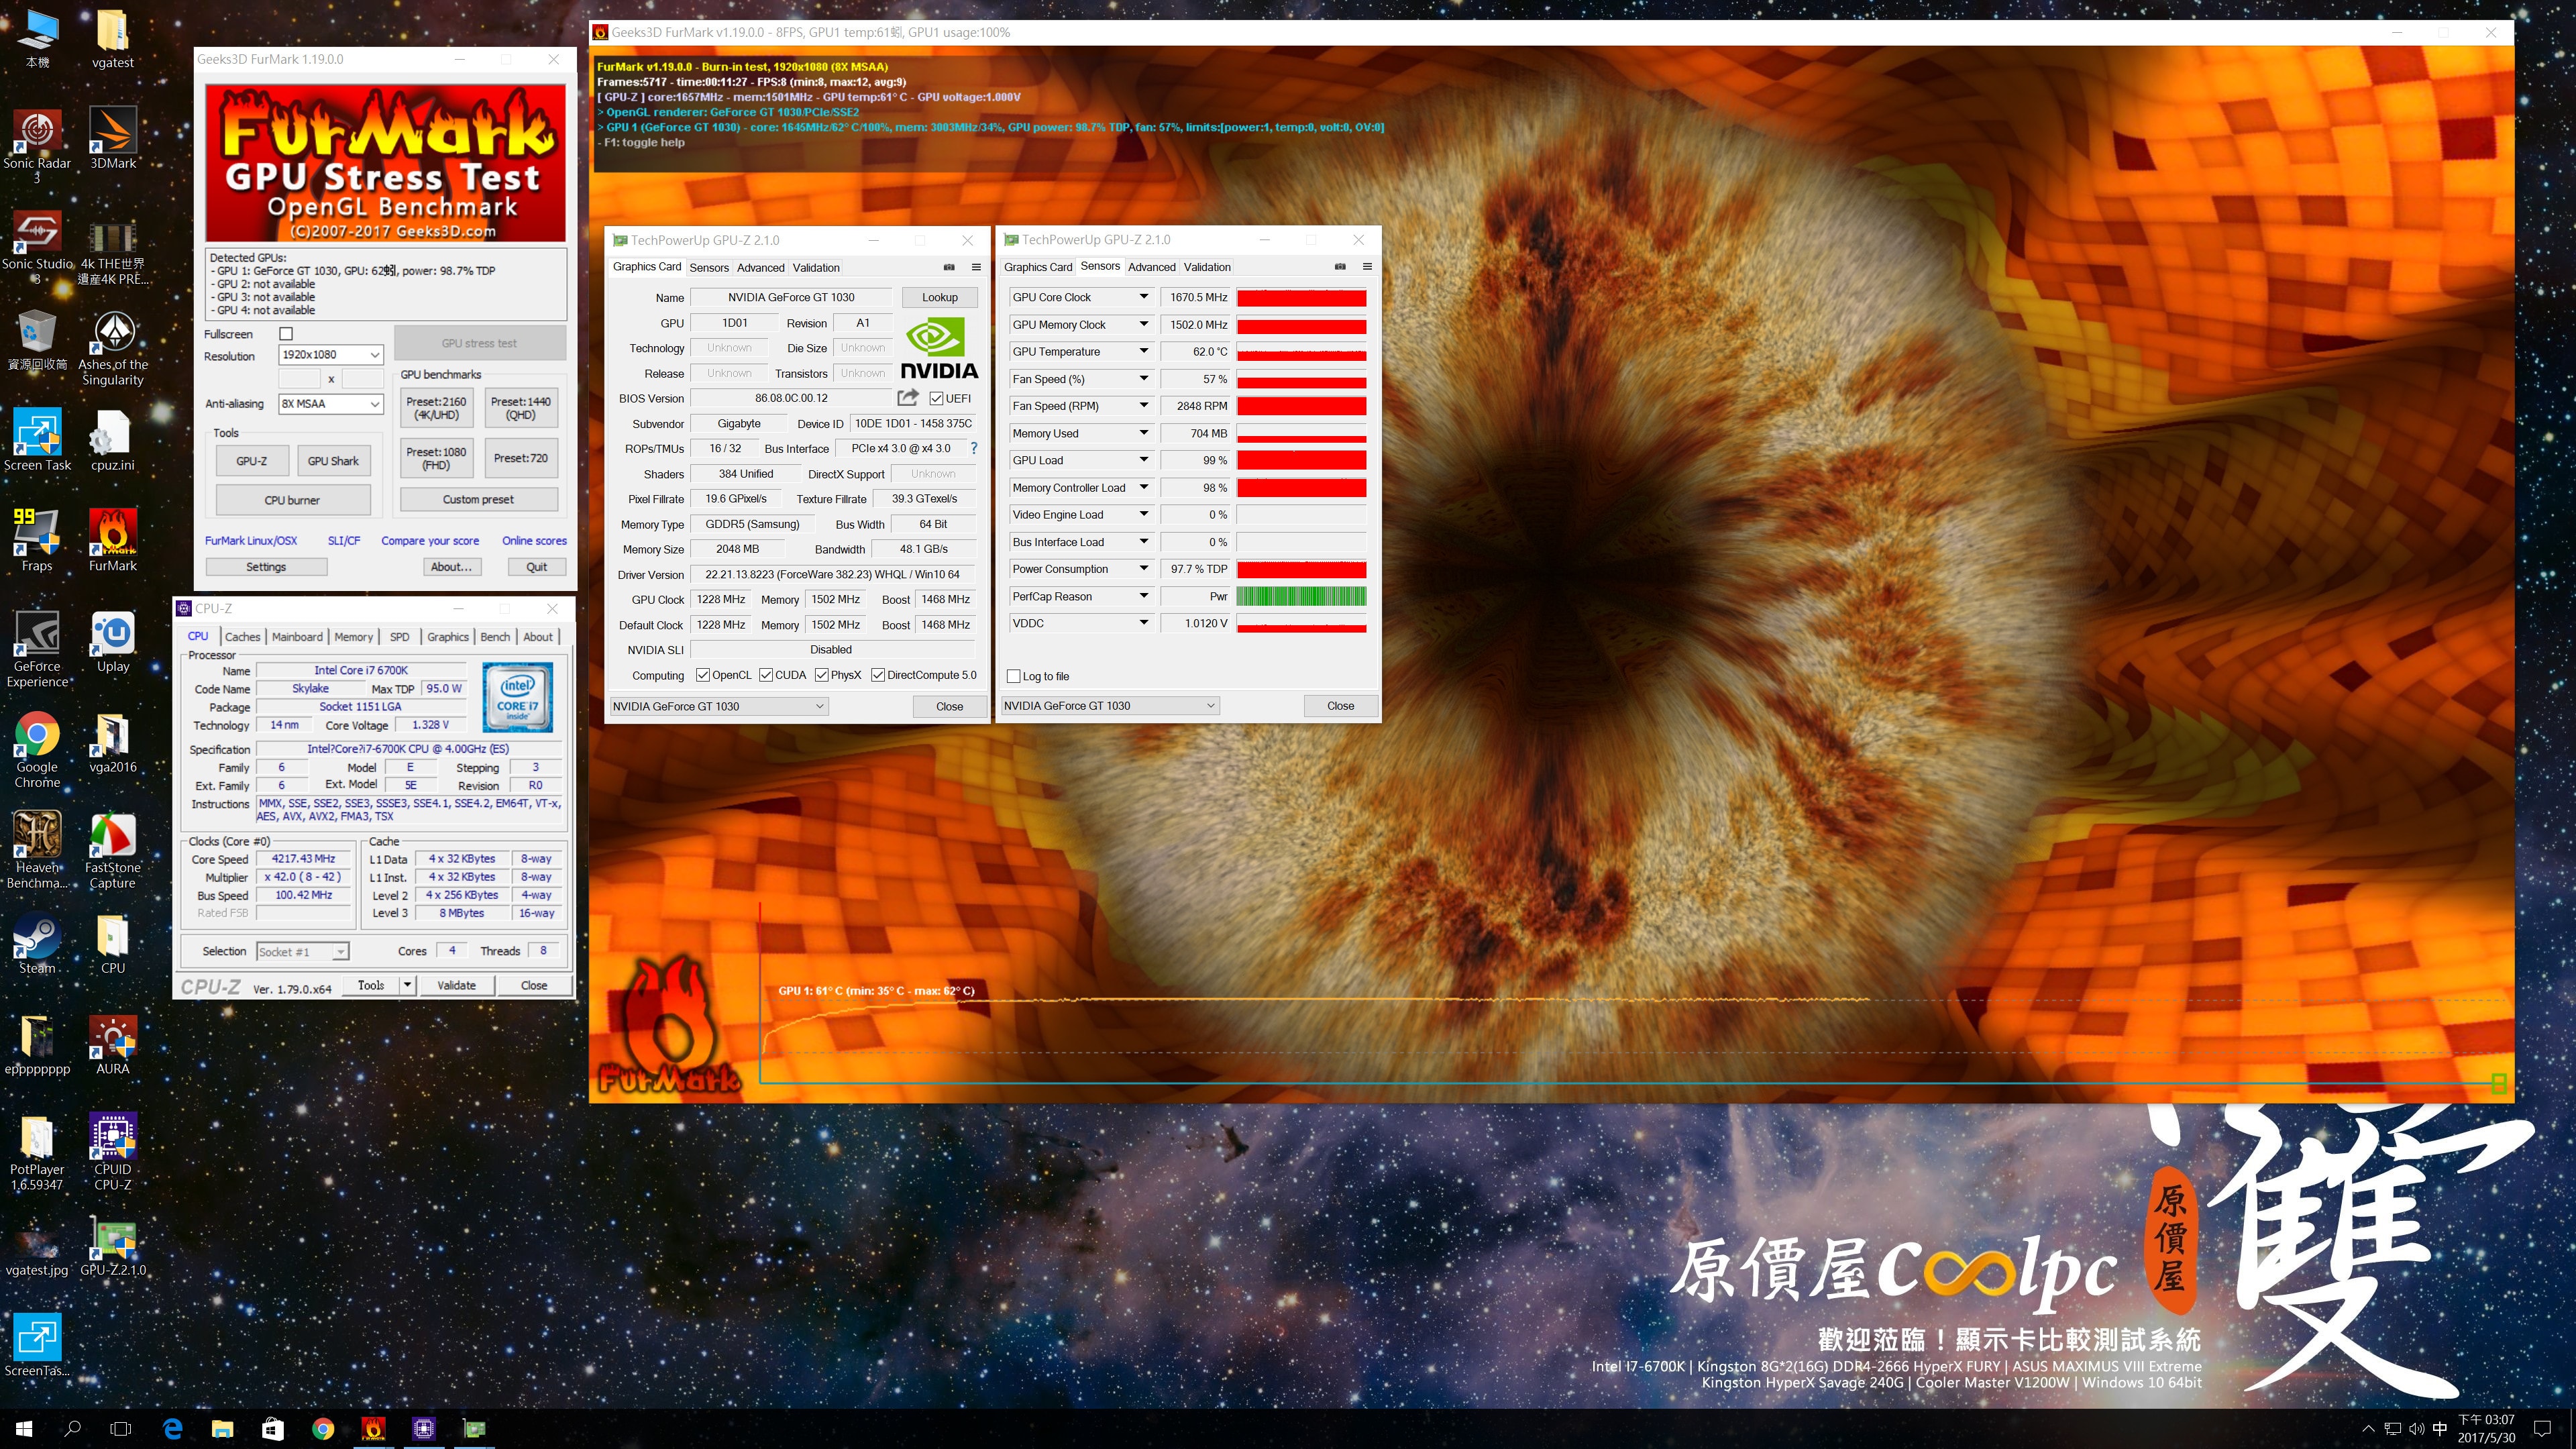Toggle the Fullscreen checkbox in FurMark

tap(286, 334)
